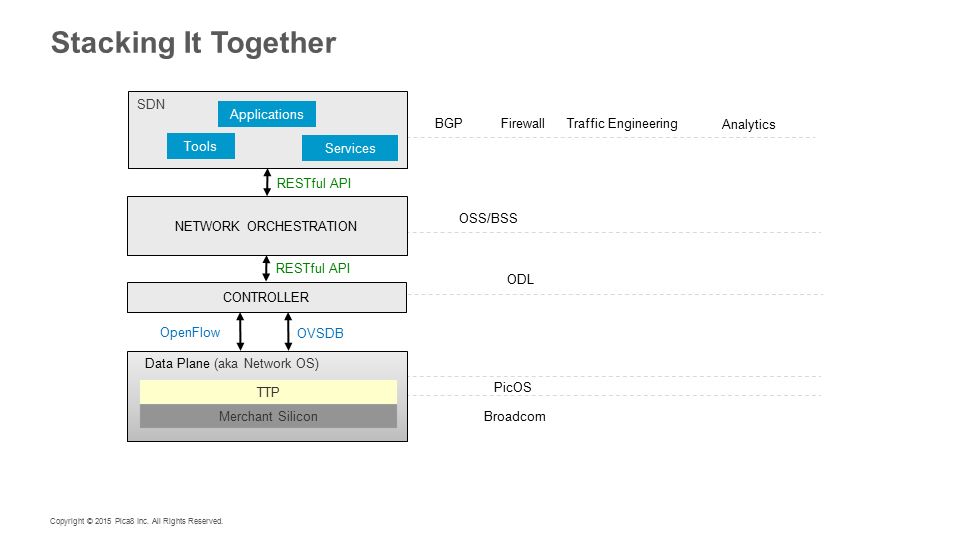The image size is (960, 540).
Task: Click the gray Merchant Silicon bar
Action: (268, 416)
